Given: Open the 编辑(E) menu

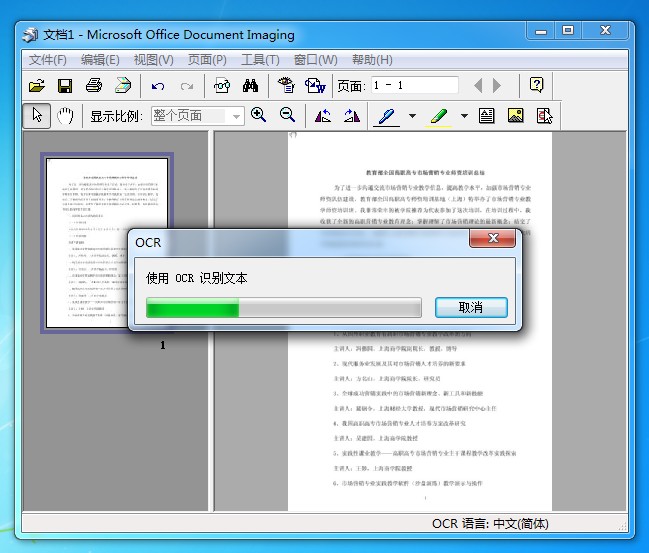Looking at the screenshot, I should coord(100,60).
